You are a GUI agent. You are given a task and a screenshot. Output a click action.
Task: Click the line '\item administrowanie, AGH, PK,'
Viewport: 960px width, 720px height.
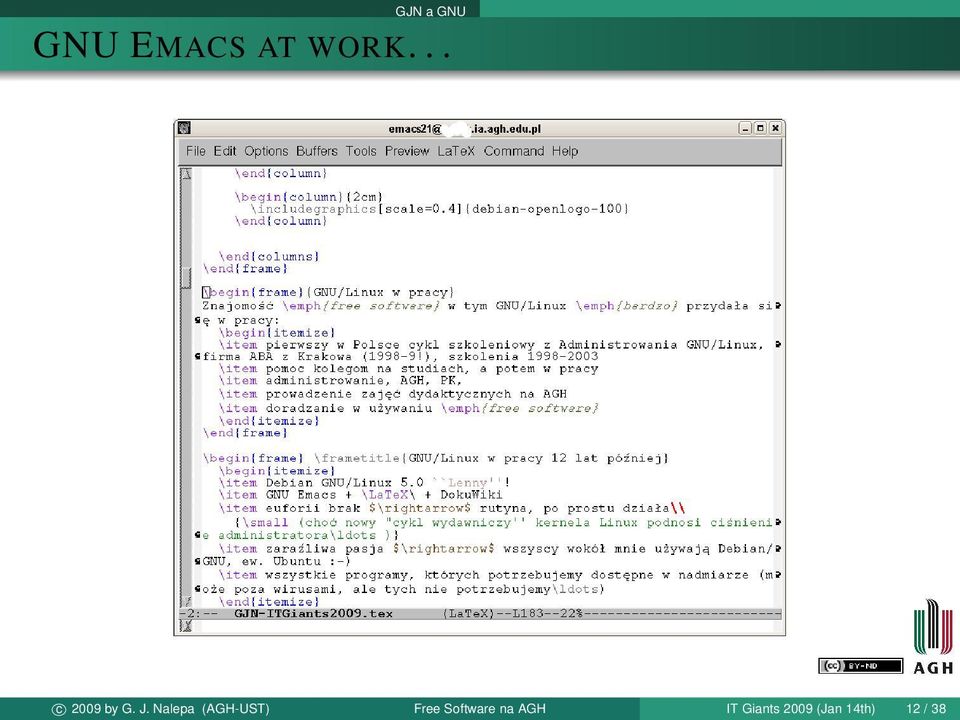point(340,381)
